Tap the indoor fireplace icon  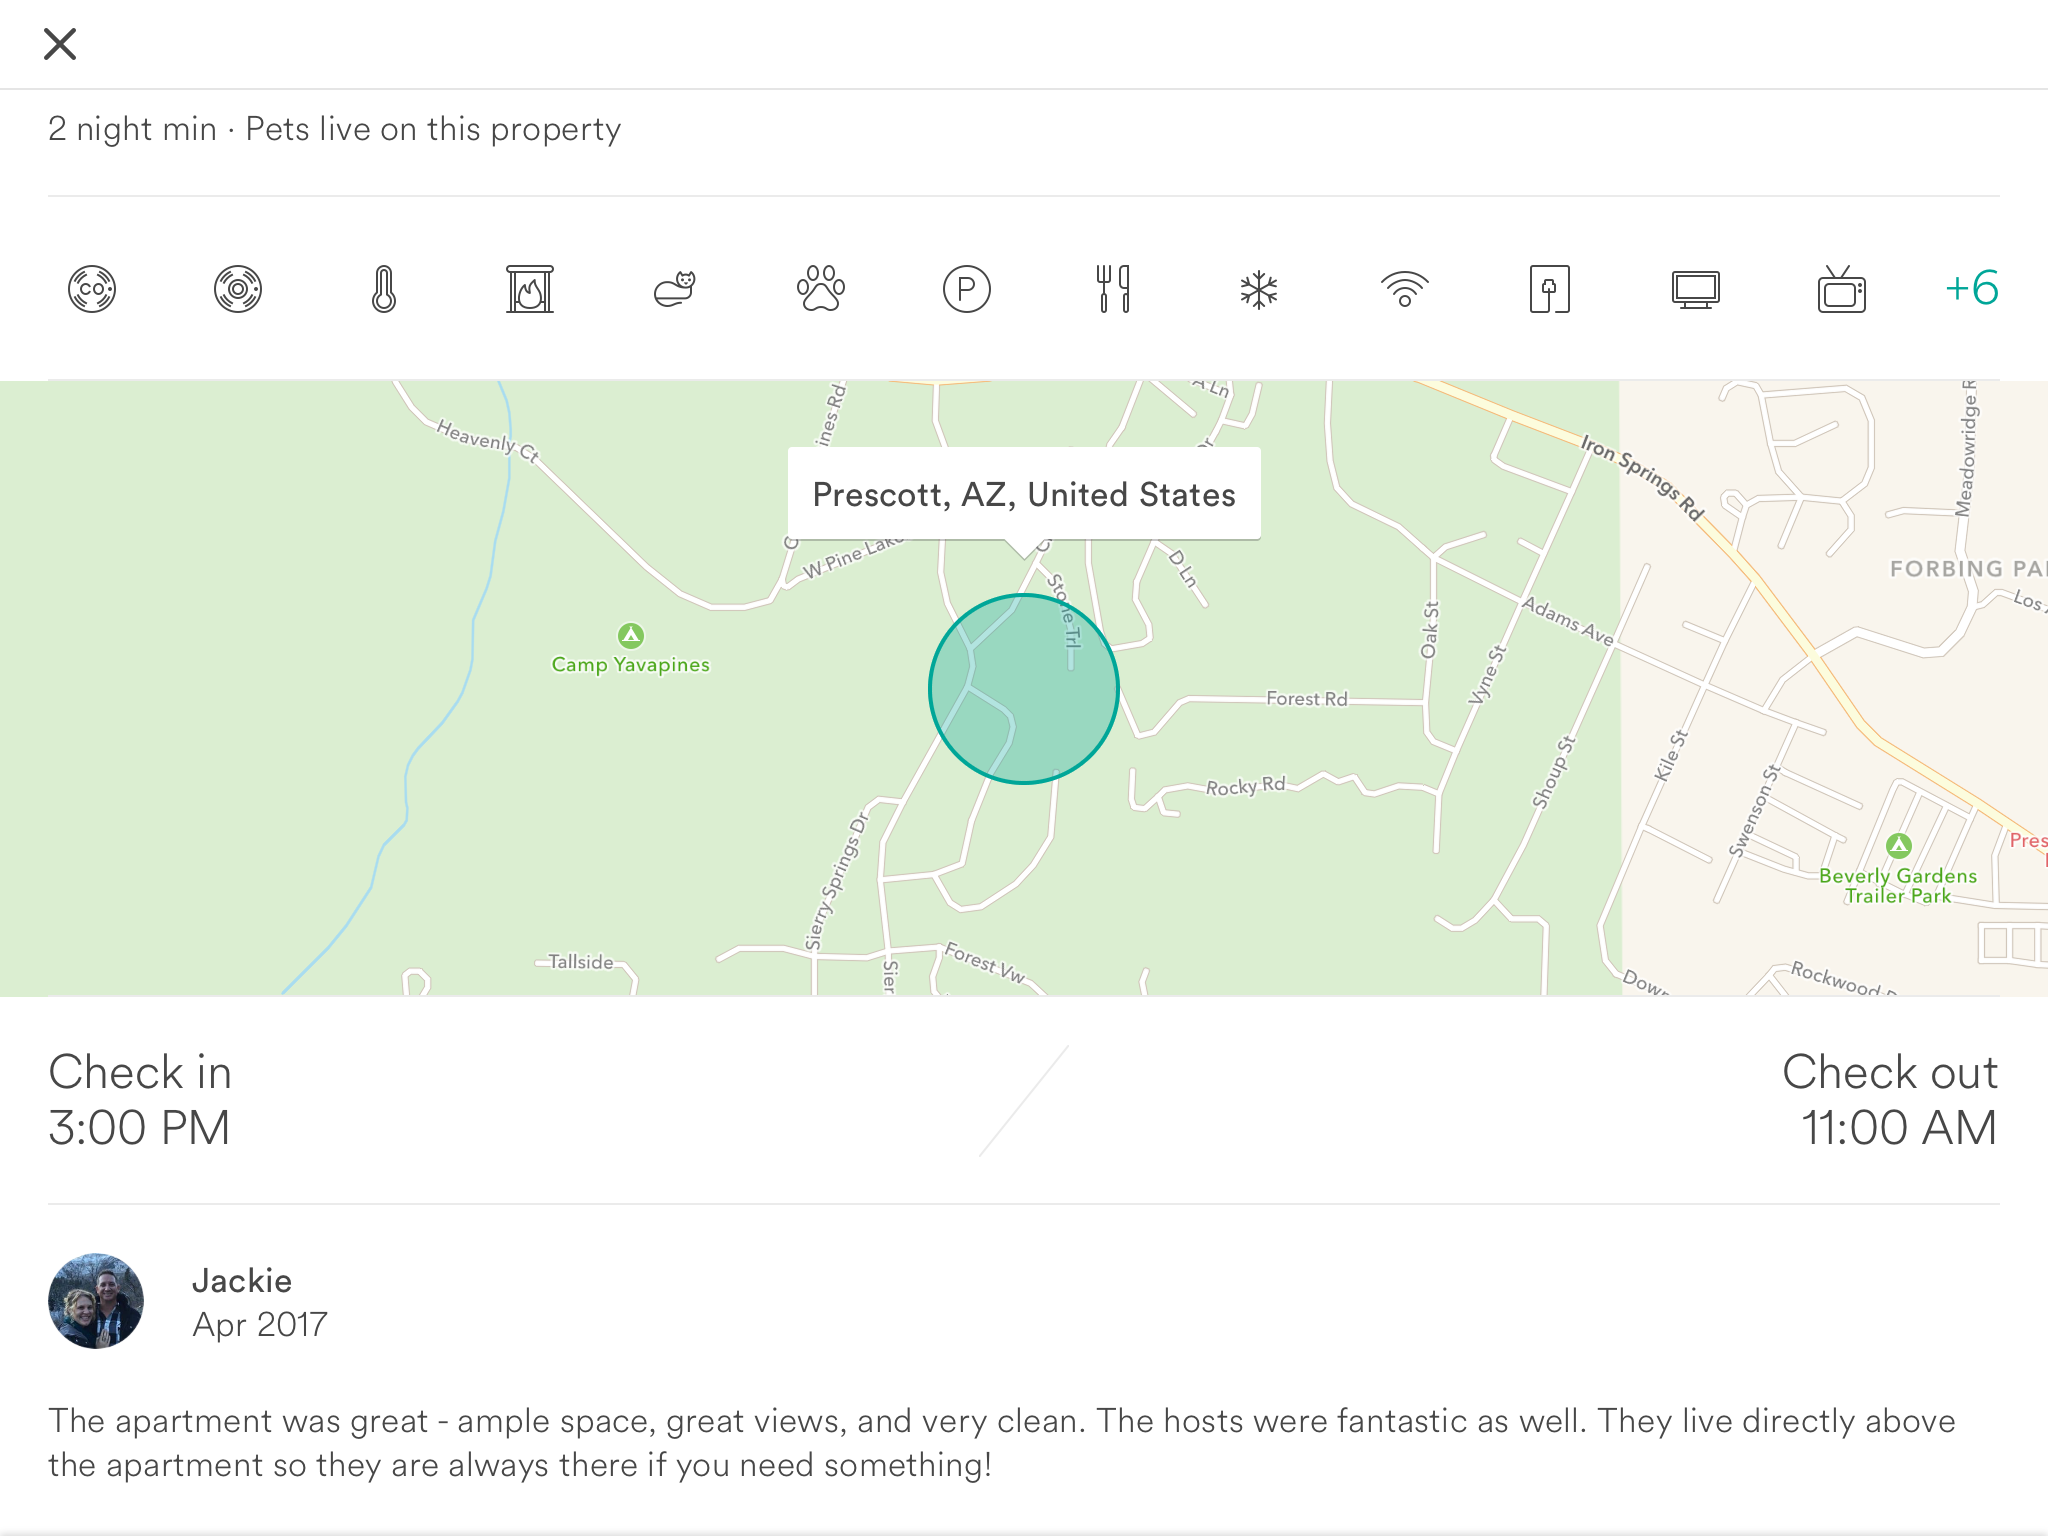pyautogui.click(x=530, y=290)
